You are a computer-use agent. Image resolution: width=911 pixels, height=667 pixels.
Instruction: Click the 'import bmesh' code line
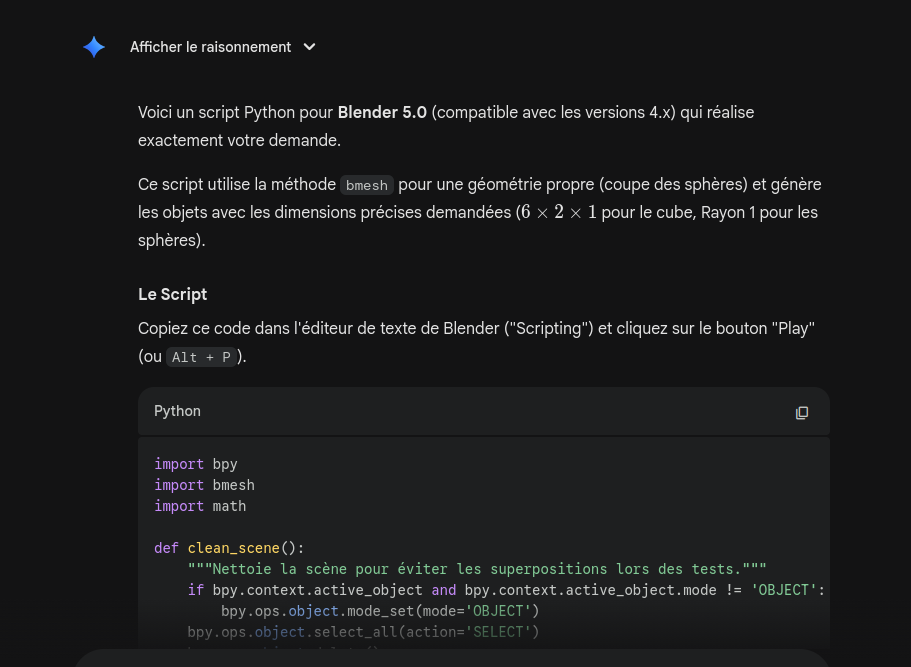tap(204, 485)
